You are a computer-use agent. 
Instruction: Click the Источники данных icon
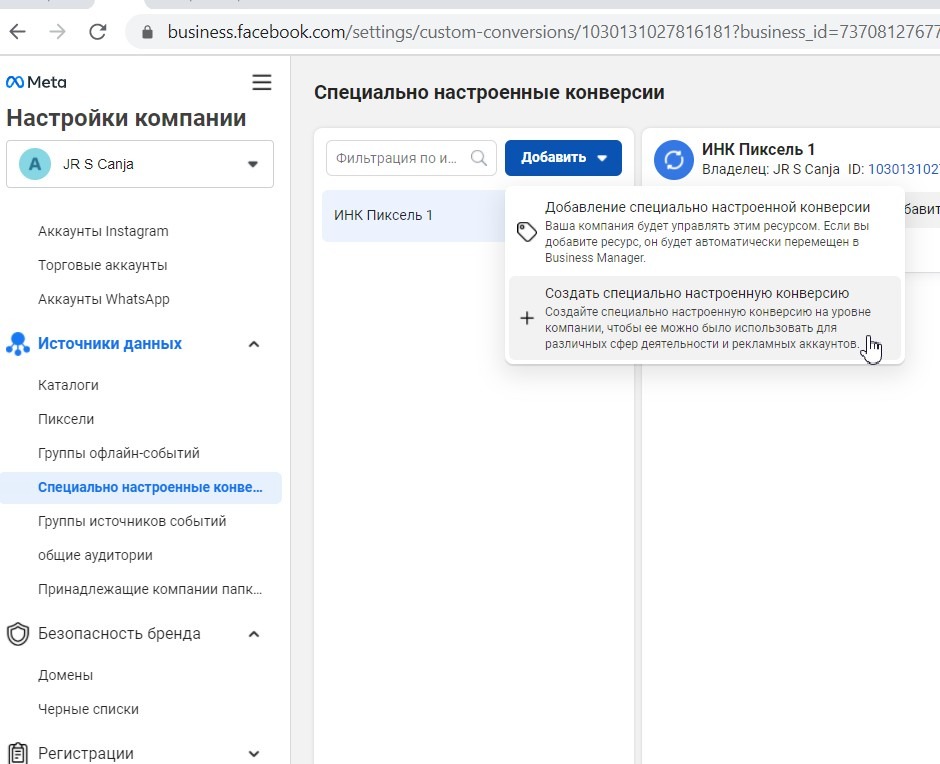pyautogui.click(x=18, y=344)
